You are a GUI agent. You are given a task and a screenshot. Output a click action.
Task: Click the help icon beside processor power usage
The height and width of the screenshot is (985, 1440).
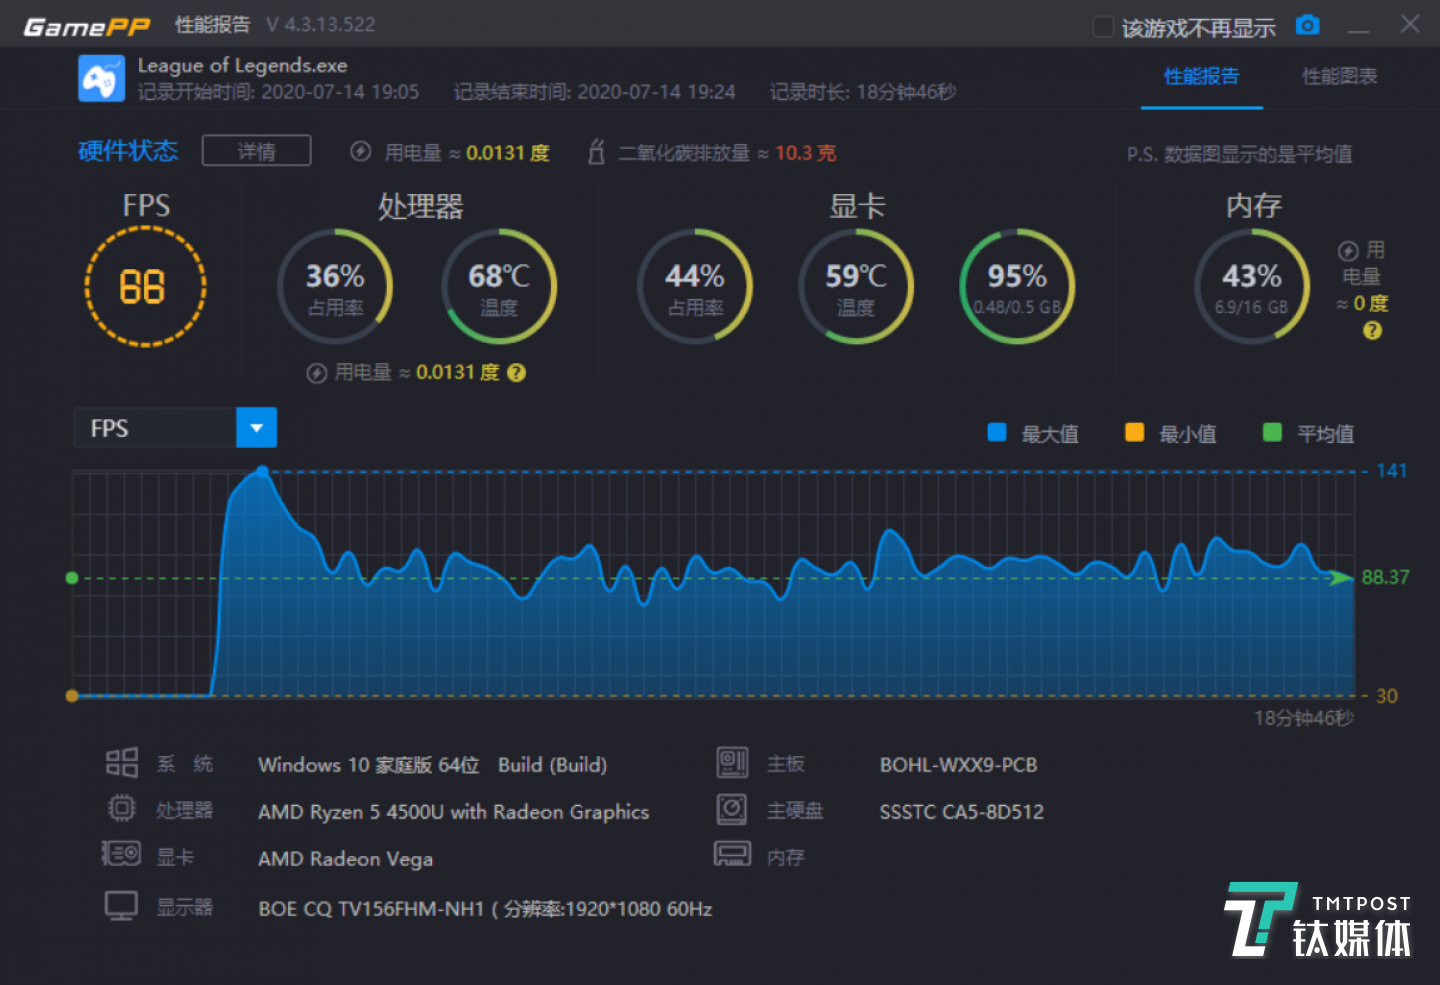516,373
